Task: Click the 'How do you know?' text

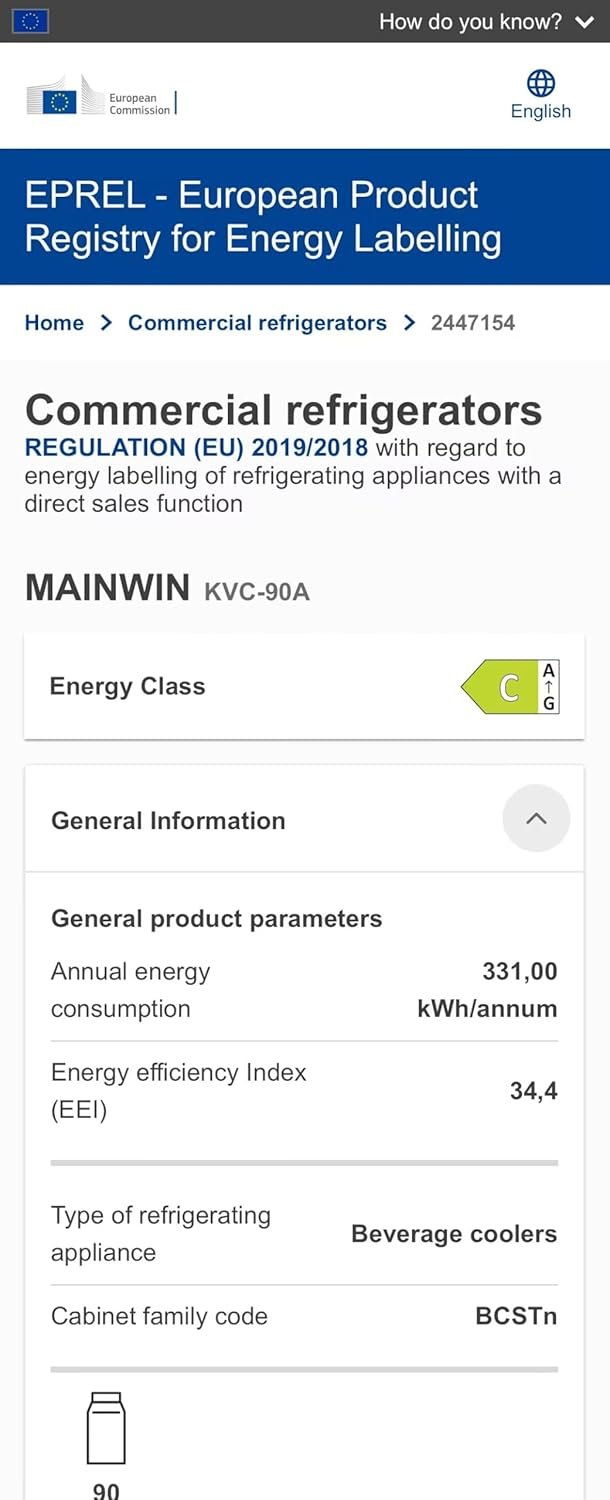Action: point(470,22)
